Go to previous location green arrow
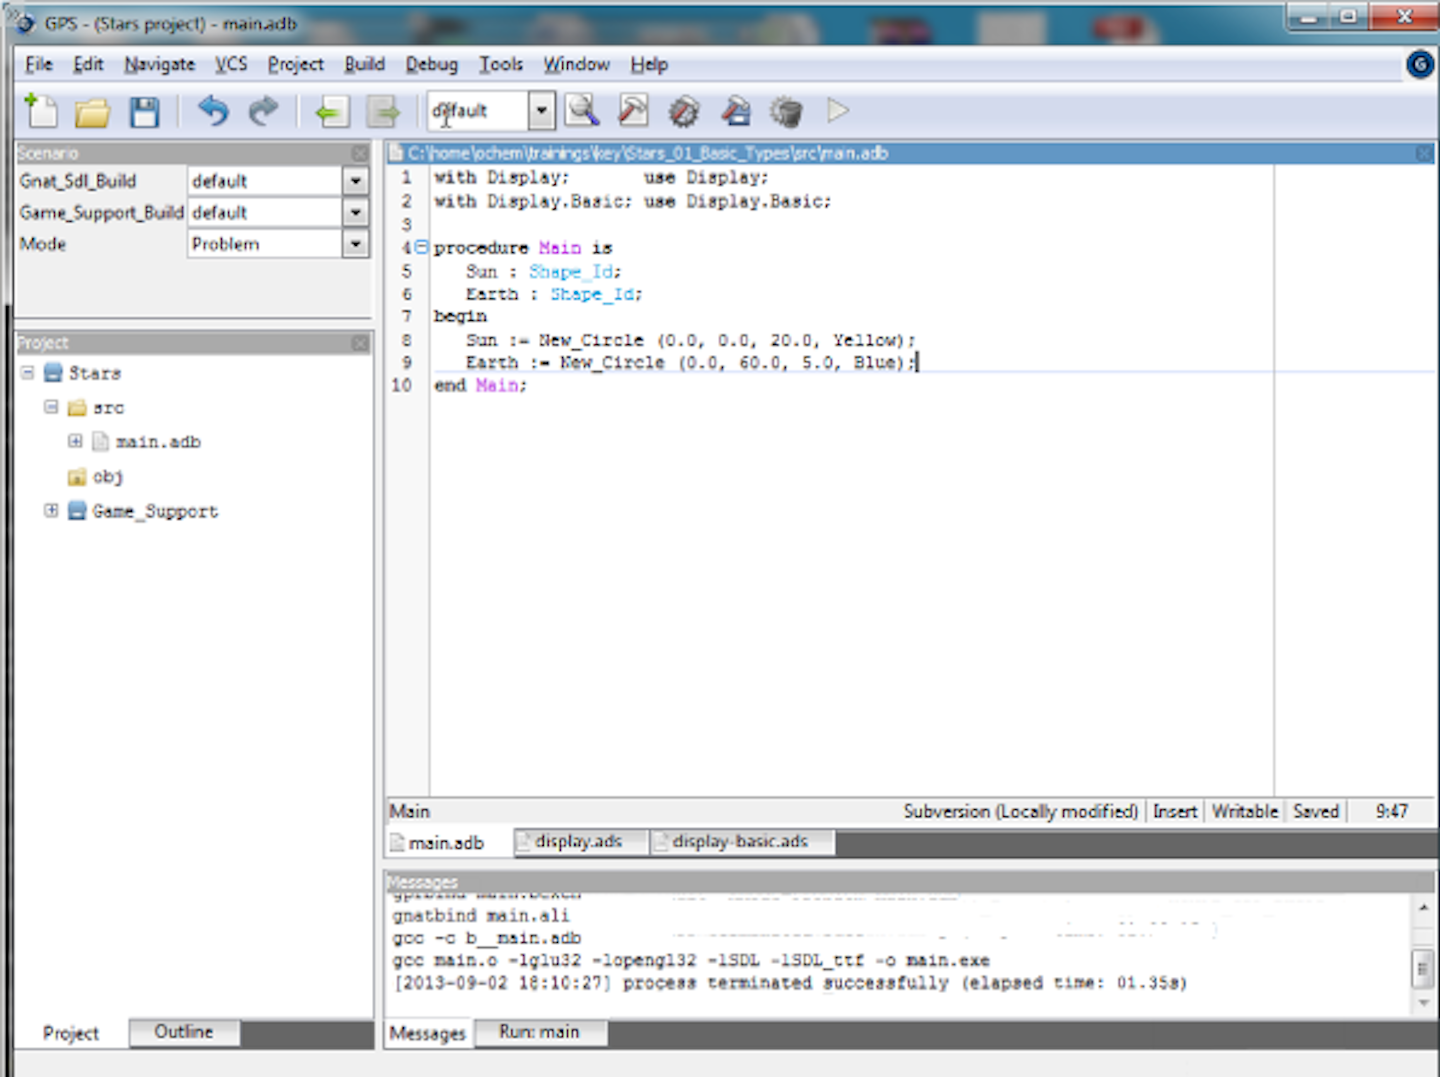This screenshot has width=1440, height=1077. click(x=331, y=112)
